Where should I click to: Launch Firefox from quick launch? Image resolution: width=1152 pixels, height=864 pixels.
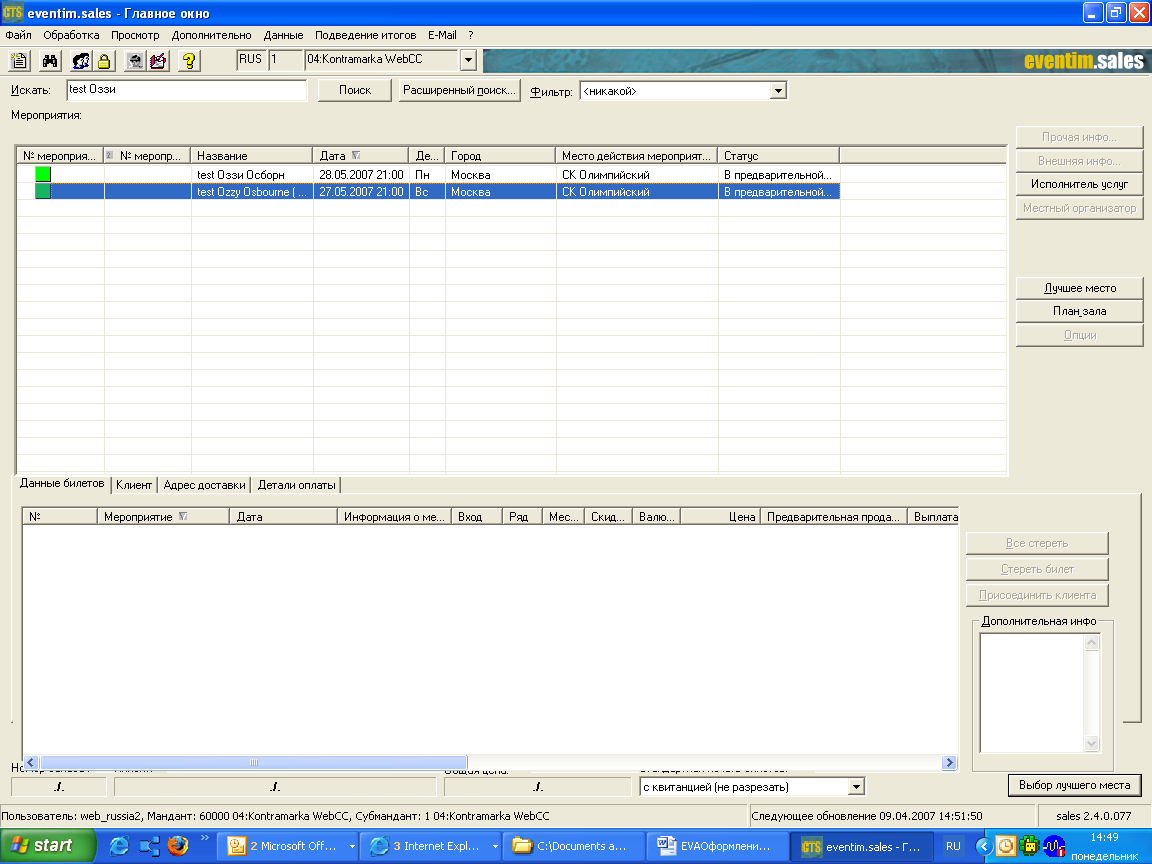point(177,846)
